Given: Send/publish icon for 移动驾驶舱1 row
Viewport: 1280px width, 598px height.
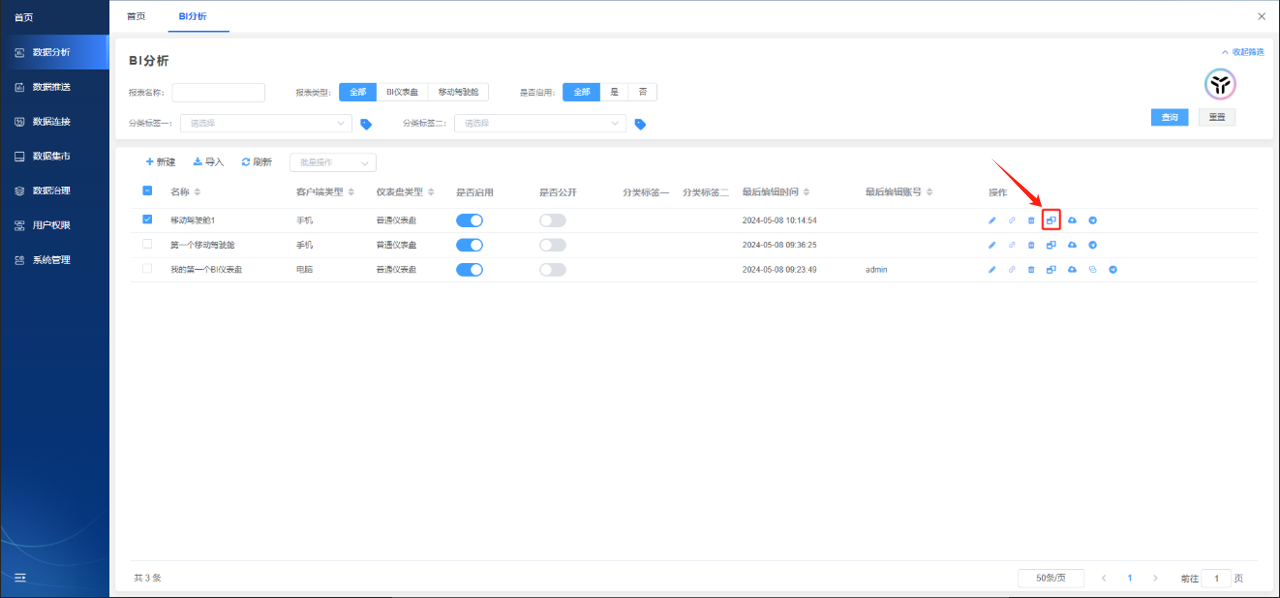Looking at the screenshot, I should point(1093,220).
